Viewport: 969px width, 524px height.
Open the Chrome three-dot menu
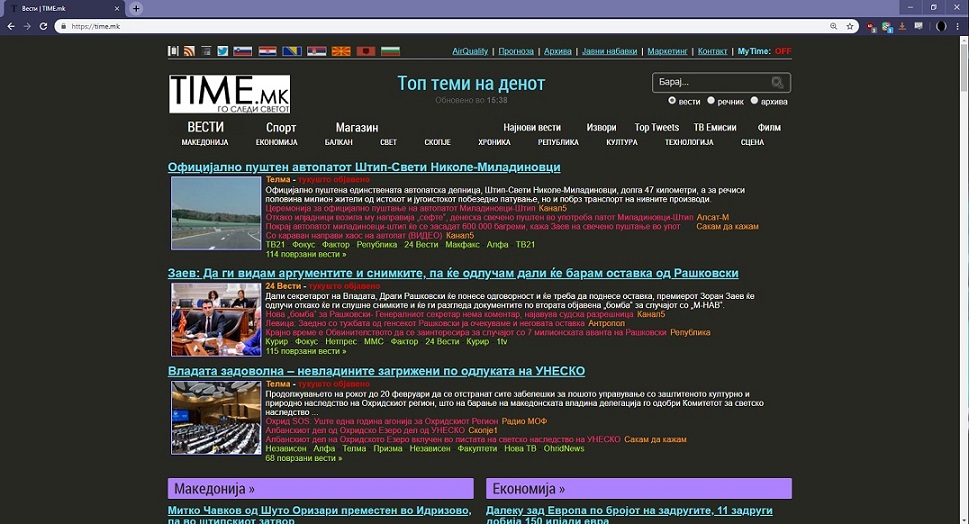tap(957, 27)
